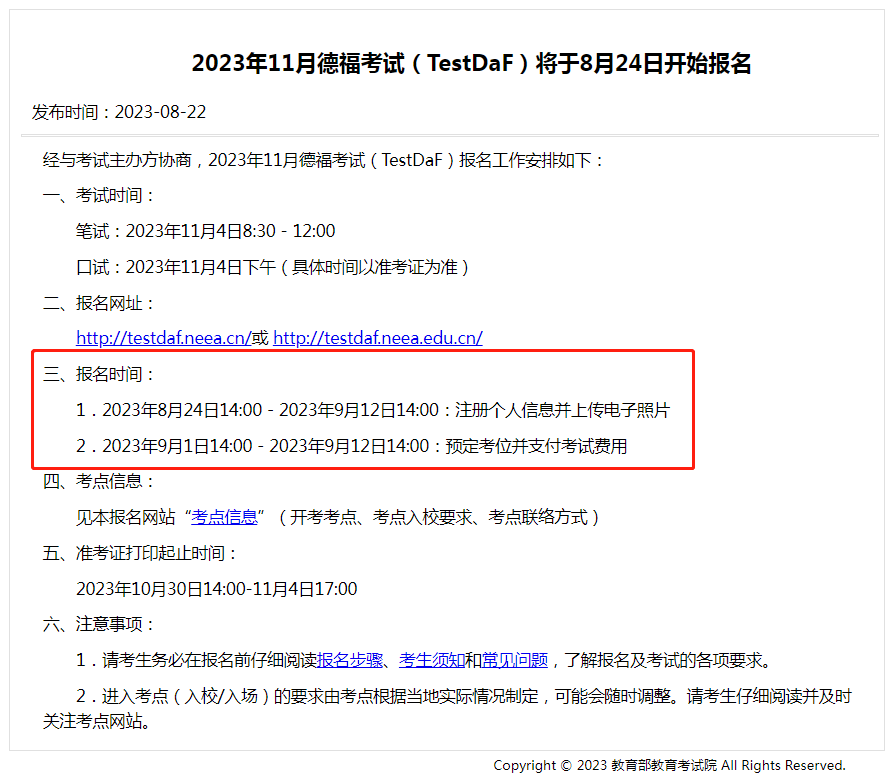Click the 口试 2023年11月4日下午 line
Screen dimensions: 894x784
(273, 267)
